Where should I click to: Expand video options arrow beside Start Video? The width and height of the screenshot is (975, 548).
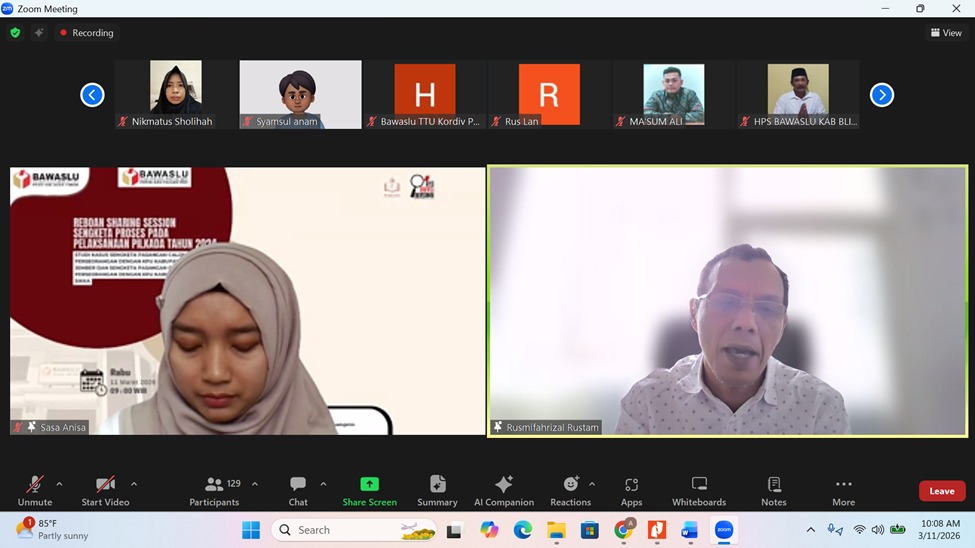134,484
